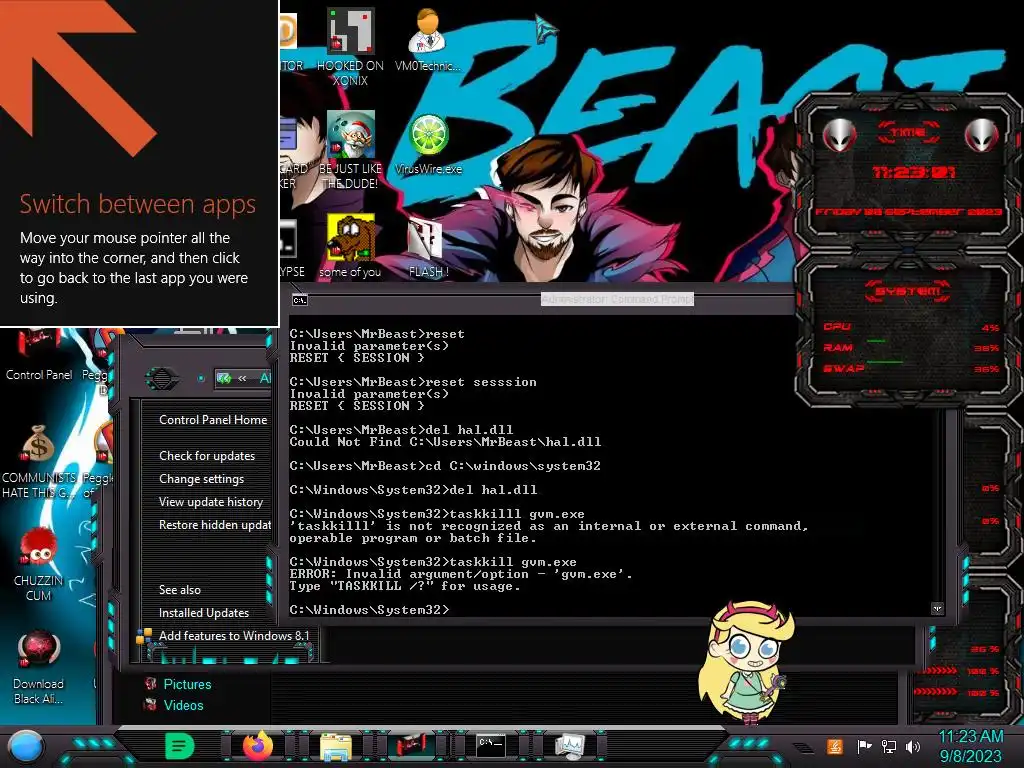Click the left alien head on clock widget
The image size is (1024, 768).
839,135
